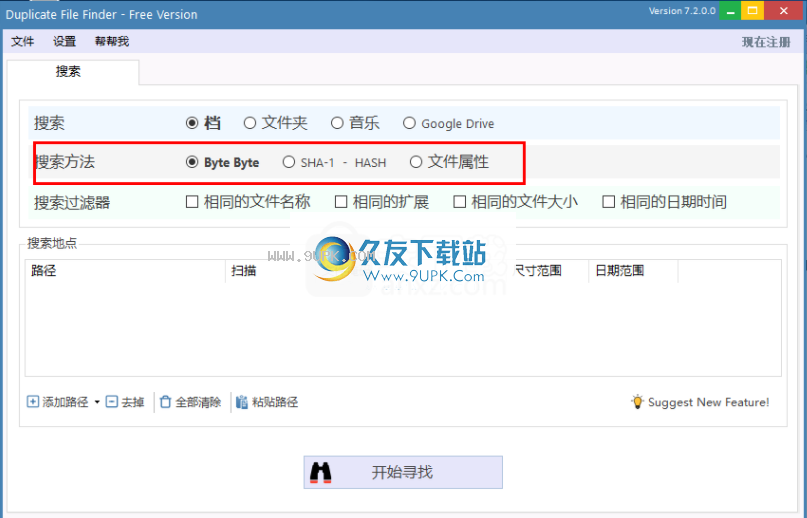This screenshot has width=807, height=518.
Task: Open the 设置 menu
Action: click(x=64, y=41)
